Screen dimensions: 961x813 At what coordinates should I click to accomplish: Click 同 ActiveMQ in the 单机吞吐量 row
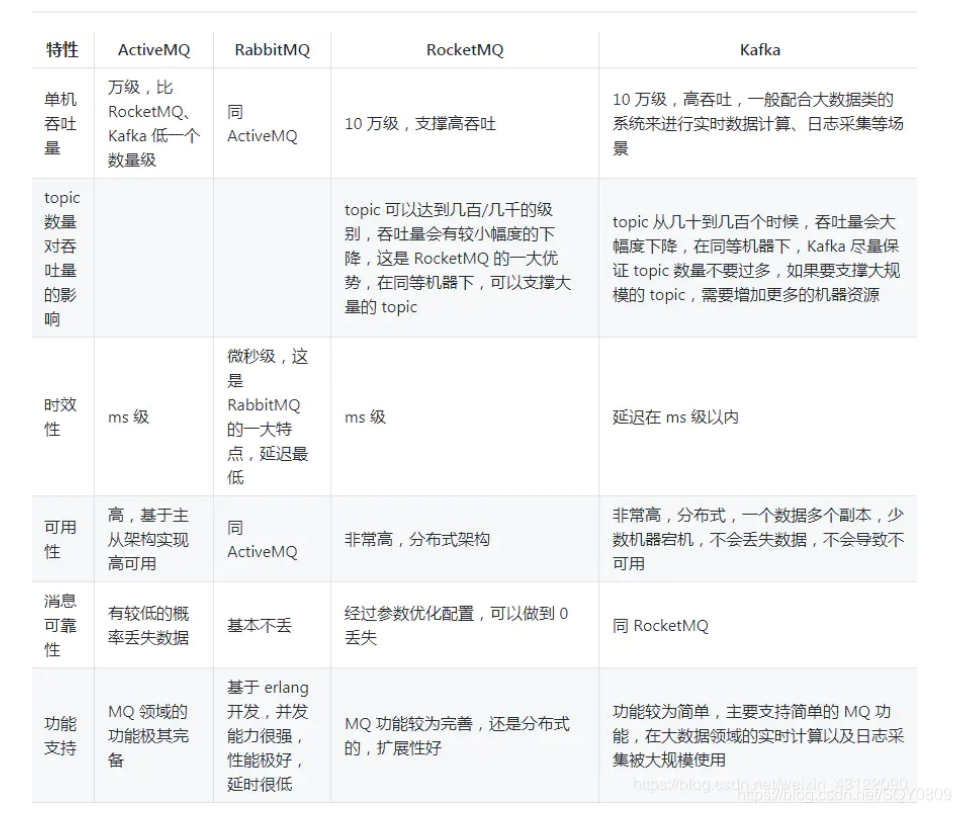pos(262,124)
